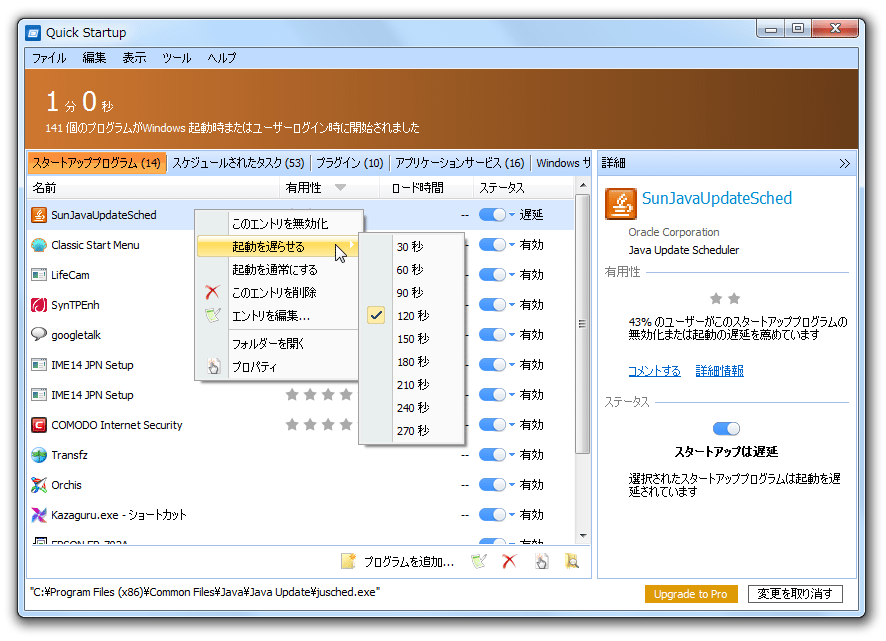Select the checked 120 秒 delay option
Viewport: 886px width, 641px height.
pyautogui.click(x=411, y=315)
